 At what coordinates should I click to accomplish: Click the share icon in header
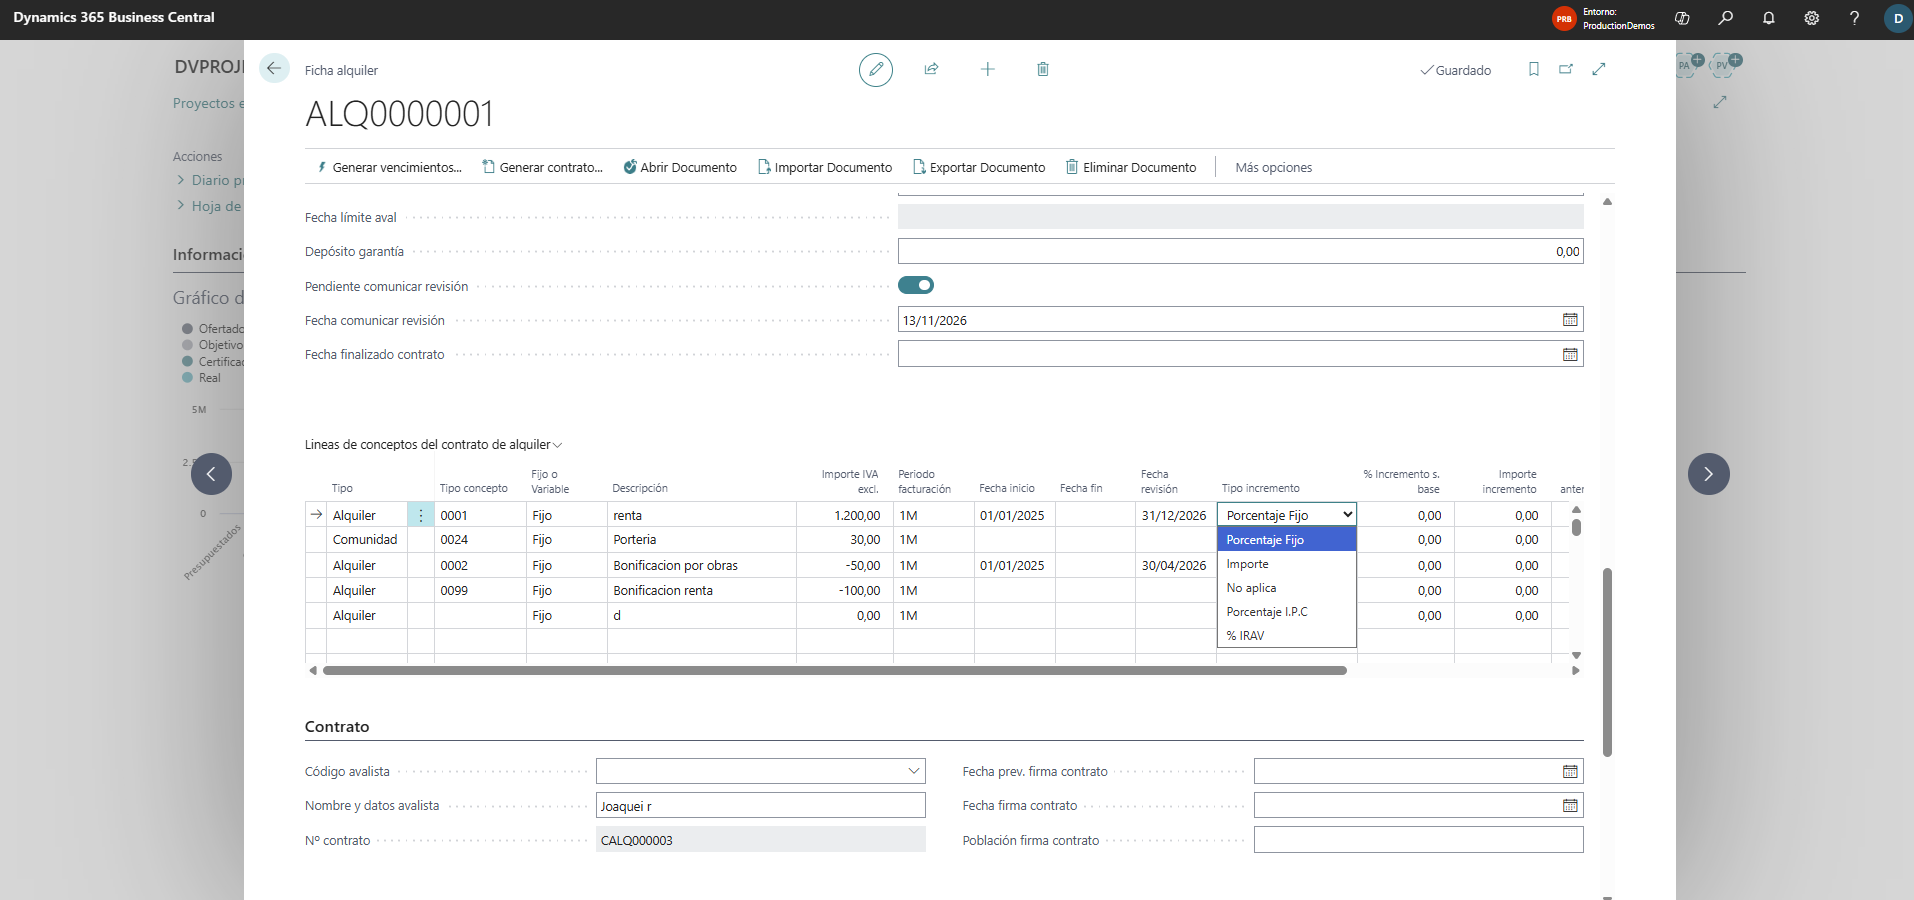(x=931, y=69)
